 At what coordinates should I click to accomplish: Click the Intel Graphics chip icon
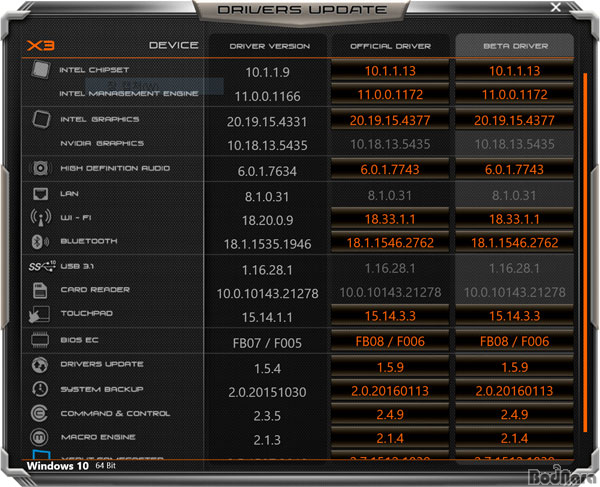(x=41, y=119)
